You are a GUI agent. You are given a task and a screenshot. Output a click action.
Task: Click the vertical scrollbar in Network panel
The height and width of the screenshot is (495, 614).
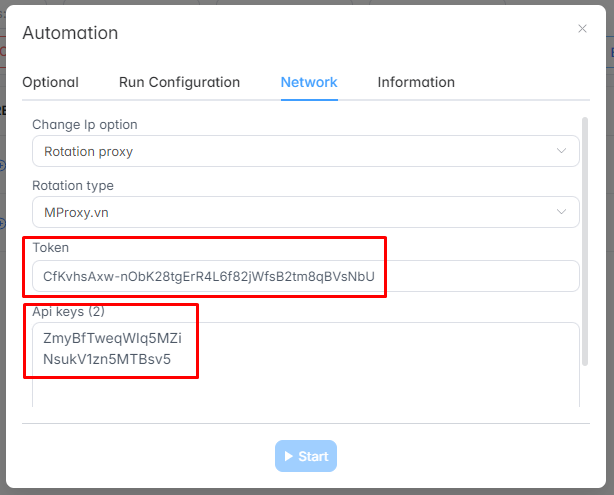[x=585, y=241]
